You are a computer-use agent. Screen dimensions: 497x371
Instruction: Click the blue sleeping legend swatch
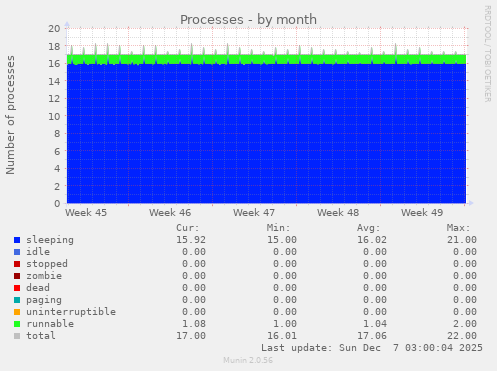tap(17, 240)
